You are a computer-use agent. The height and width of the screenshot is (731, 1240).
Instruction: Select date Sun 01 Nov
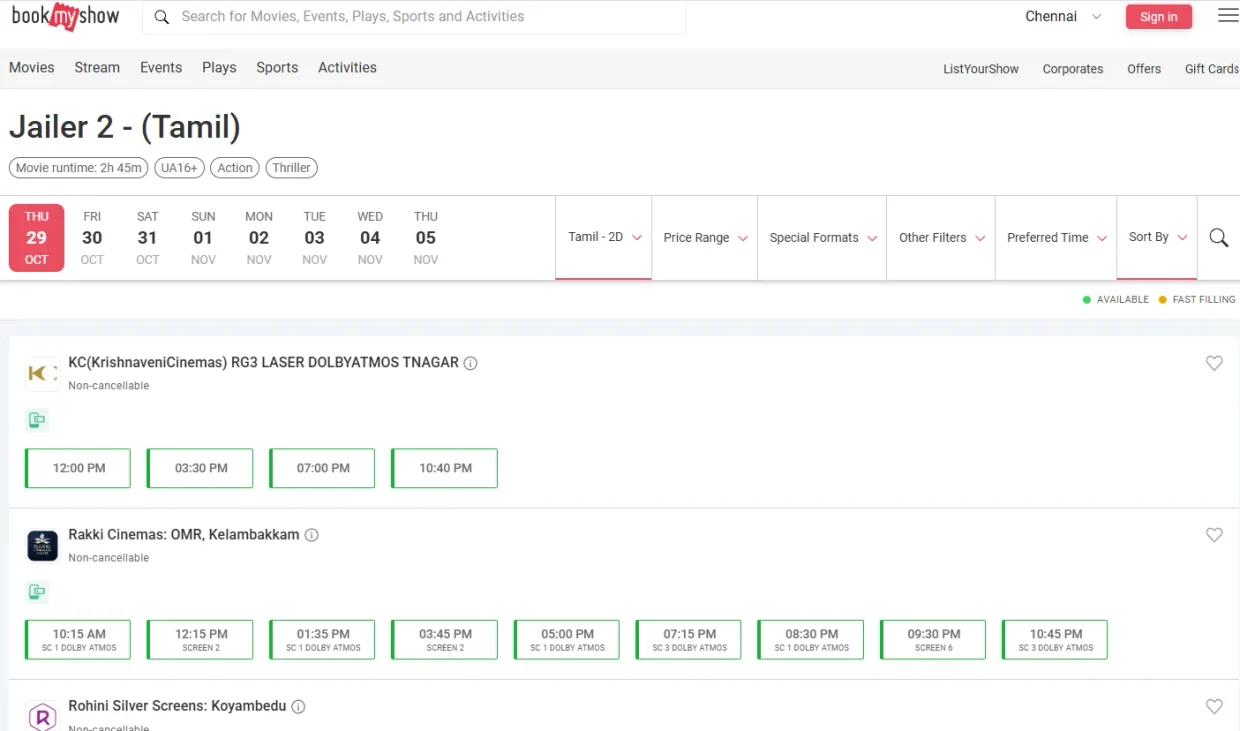[x=203, y=238]
